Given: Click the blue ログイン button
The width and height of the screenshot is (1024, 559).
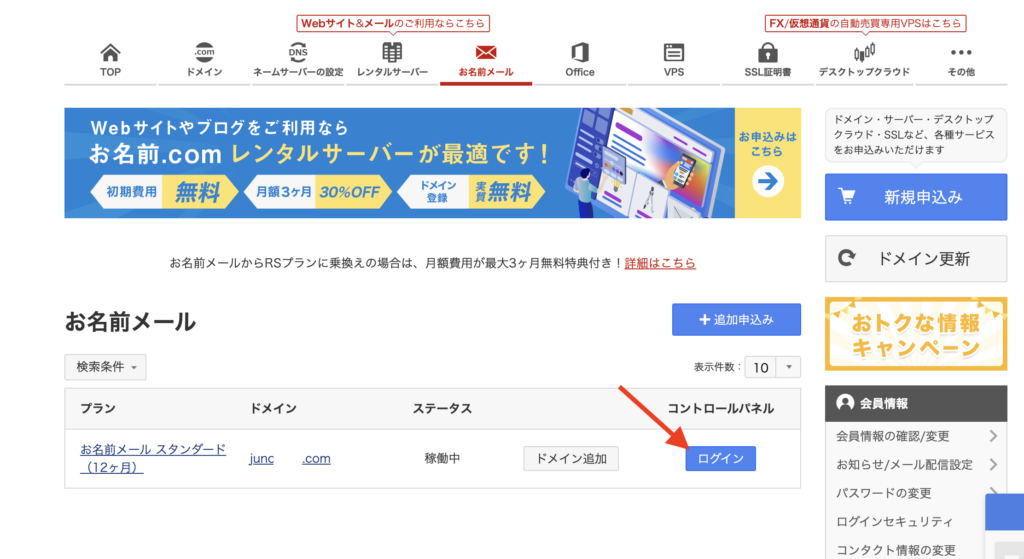Looking at the screenshot, I should (x=720, y=458).
